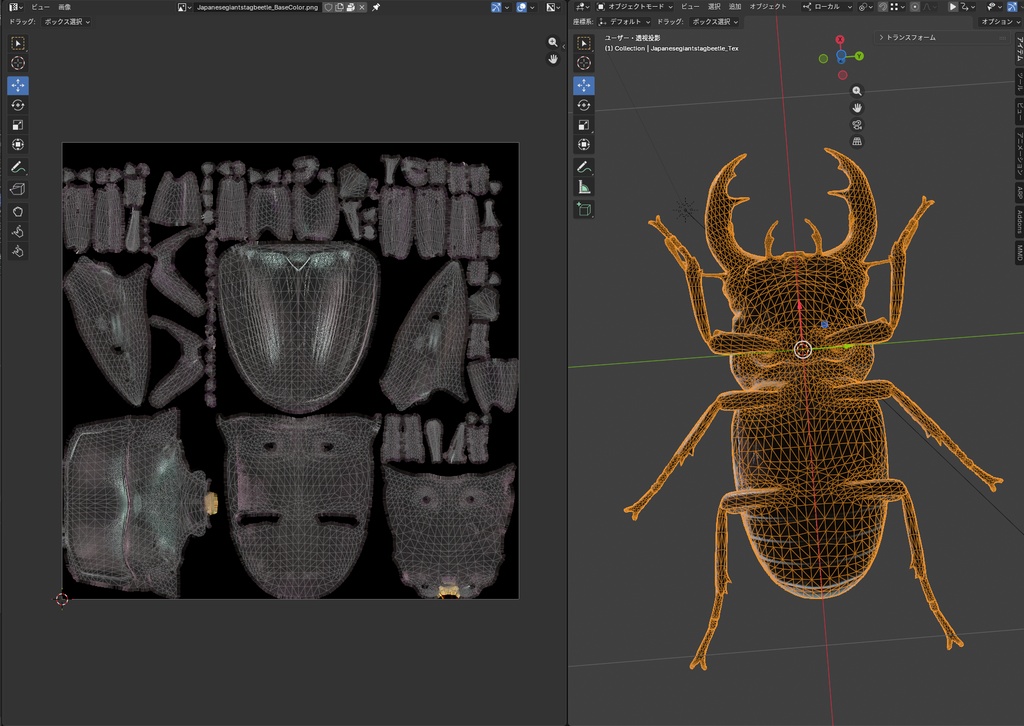Activate the Rotate tool in 3D viewport
The image size is (1024, 726).
coord(584,105)
